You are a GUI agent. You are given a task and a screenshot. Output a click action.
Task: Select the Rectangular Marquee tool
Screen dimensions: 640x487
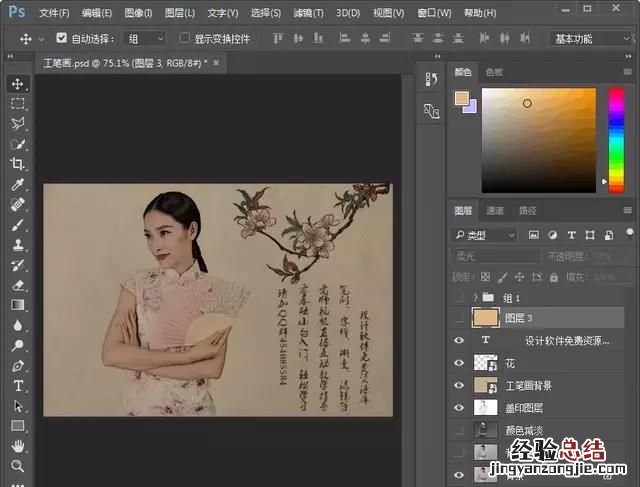click(x=18, y=104)
